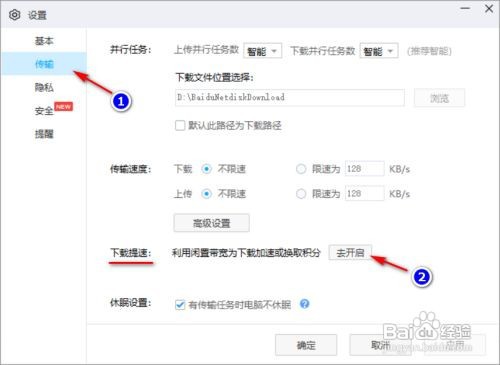The image size is (500, 365).
Task: Select 不限速 for 上传 speed
Action: pyautogui.click(x=206, y=194)
